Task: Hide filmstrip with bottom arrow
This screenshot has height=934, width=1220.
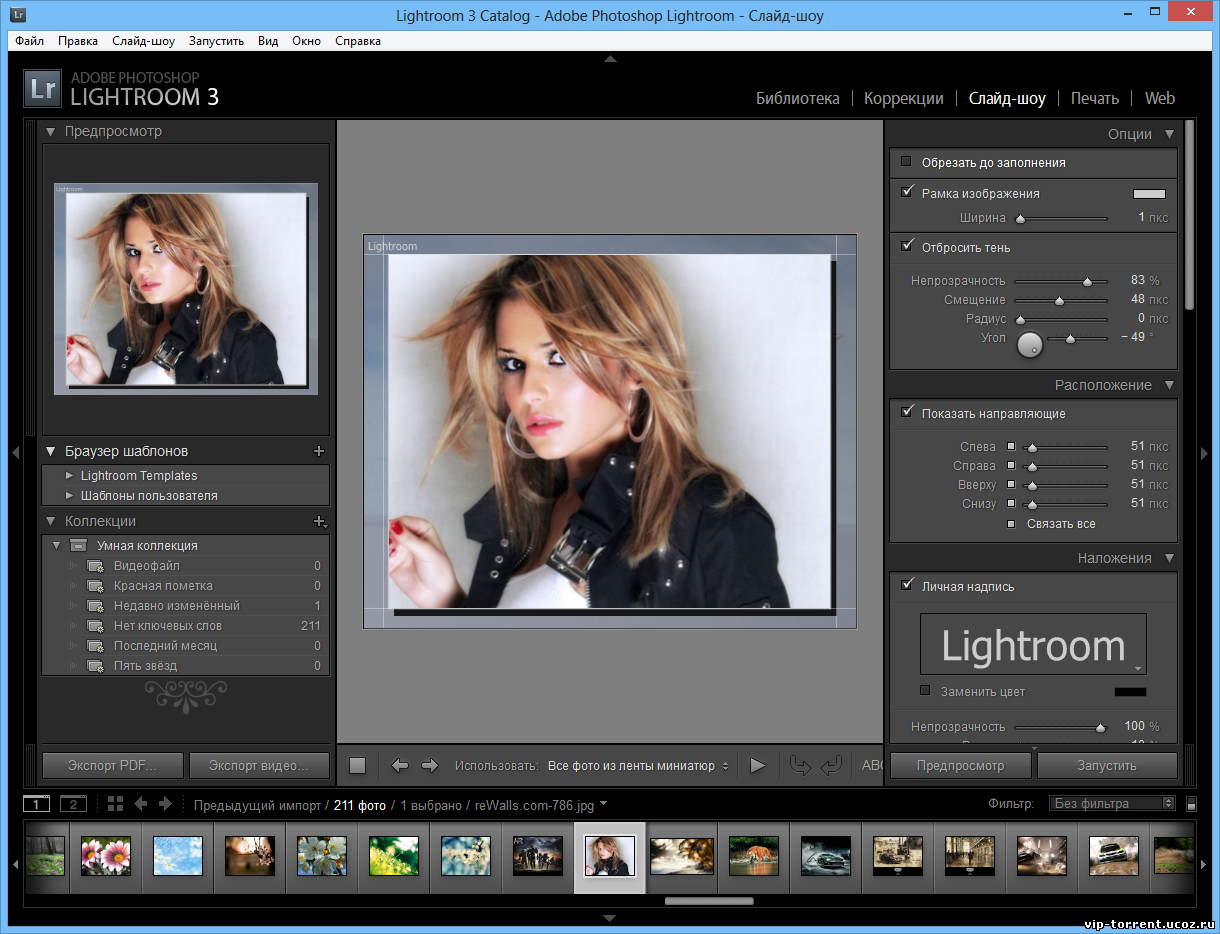Action: tap(610, 918)
